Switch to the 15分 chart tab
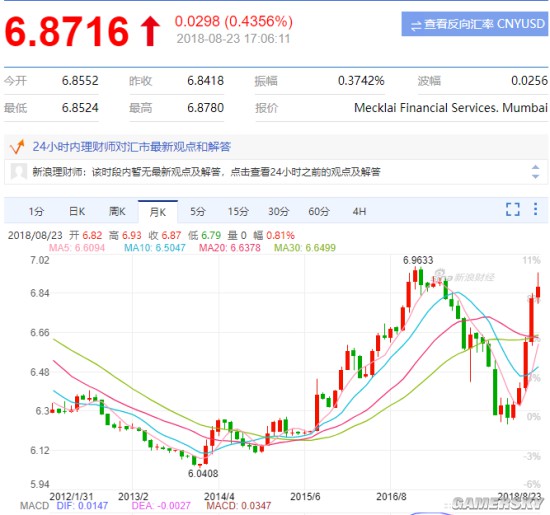Viewport: 550px width, 515px height. point(238,212)
